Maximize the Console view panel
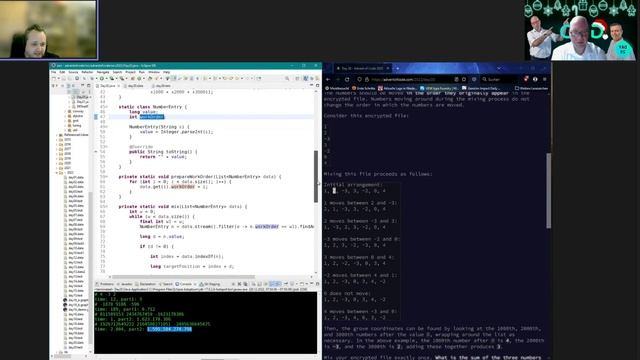This screenshot has height=360, width=640. tap(317, 284)
